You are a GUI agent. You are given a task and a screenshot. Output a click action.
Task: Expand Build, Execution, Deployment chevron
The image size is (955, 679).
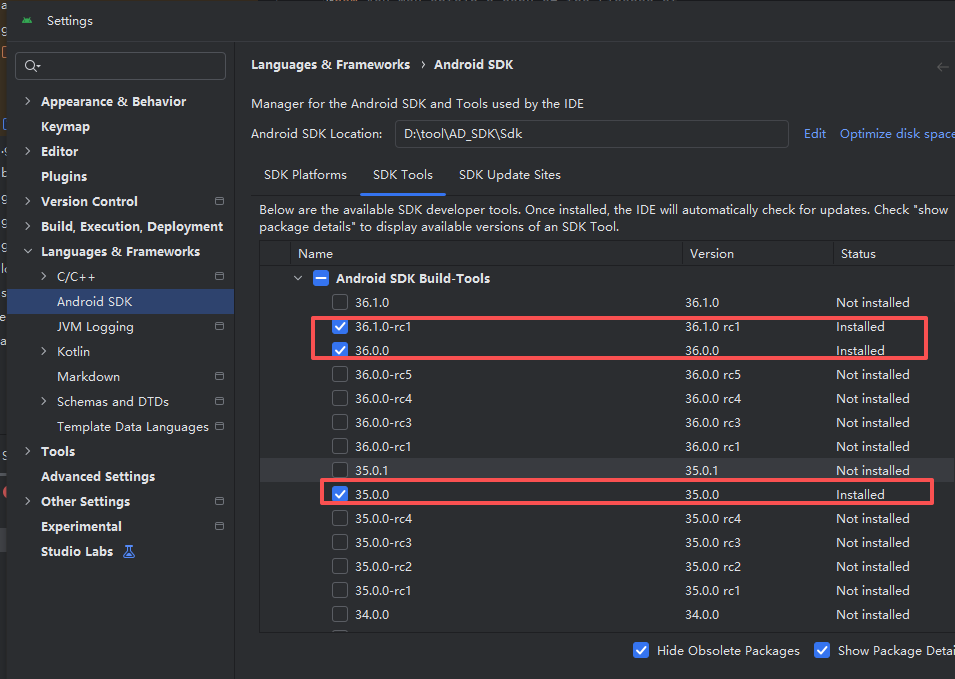tap(27, 226)
